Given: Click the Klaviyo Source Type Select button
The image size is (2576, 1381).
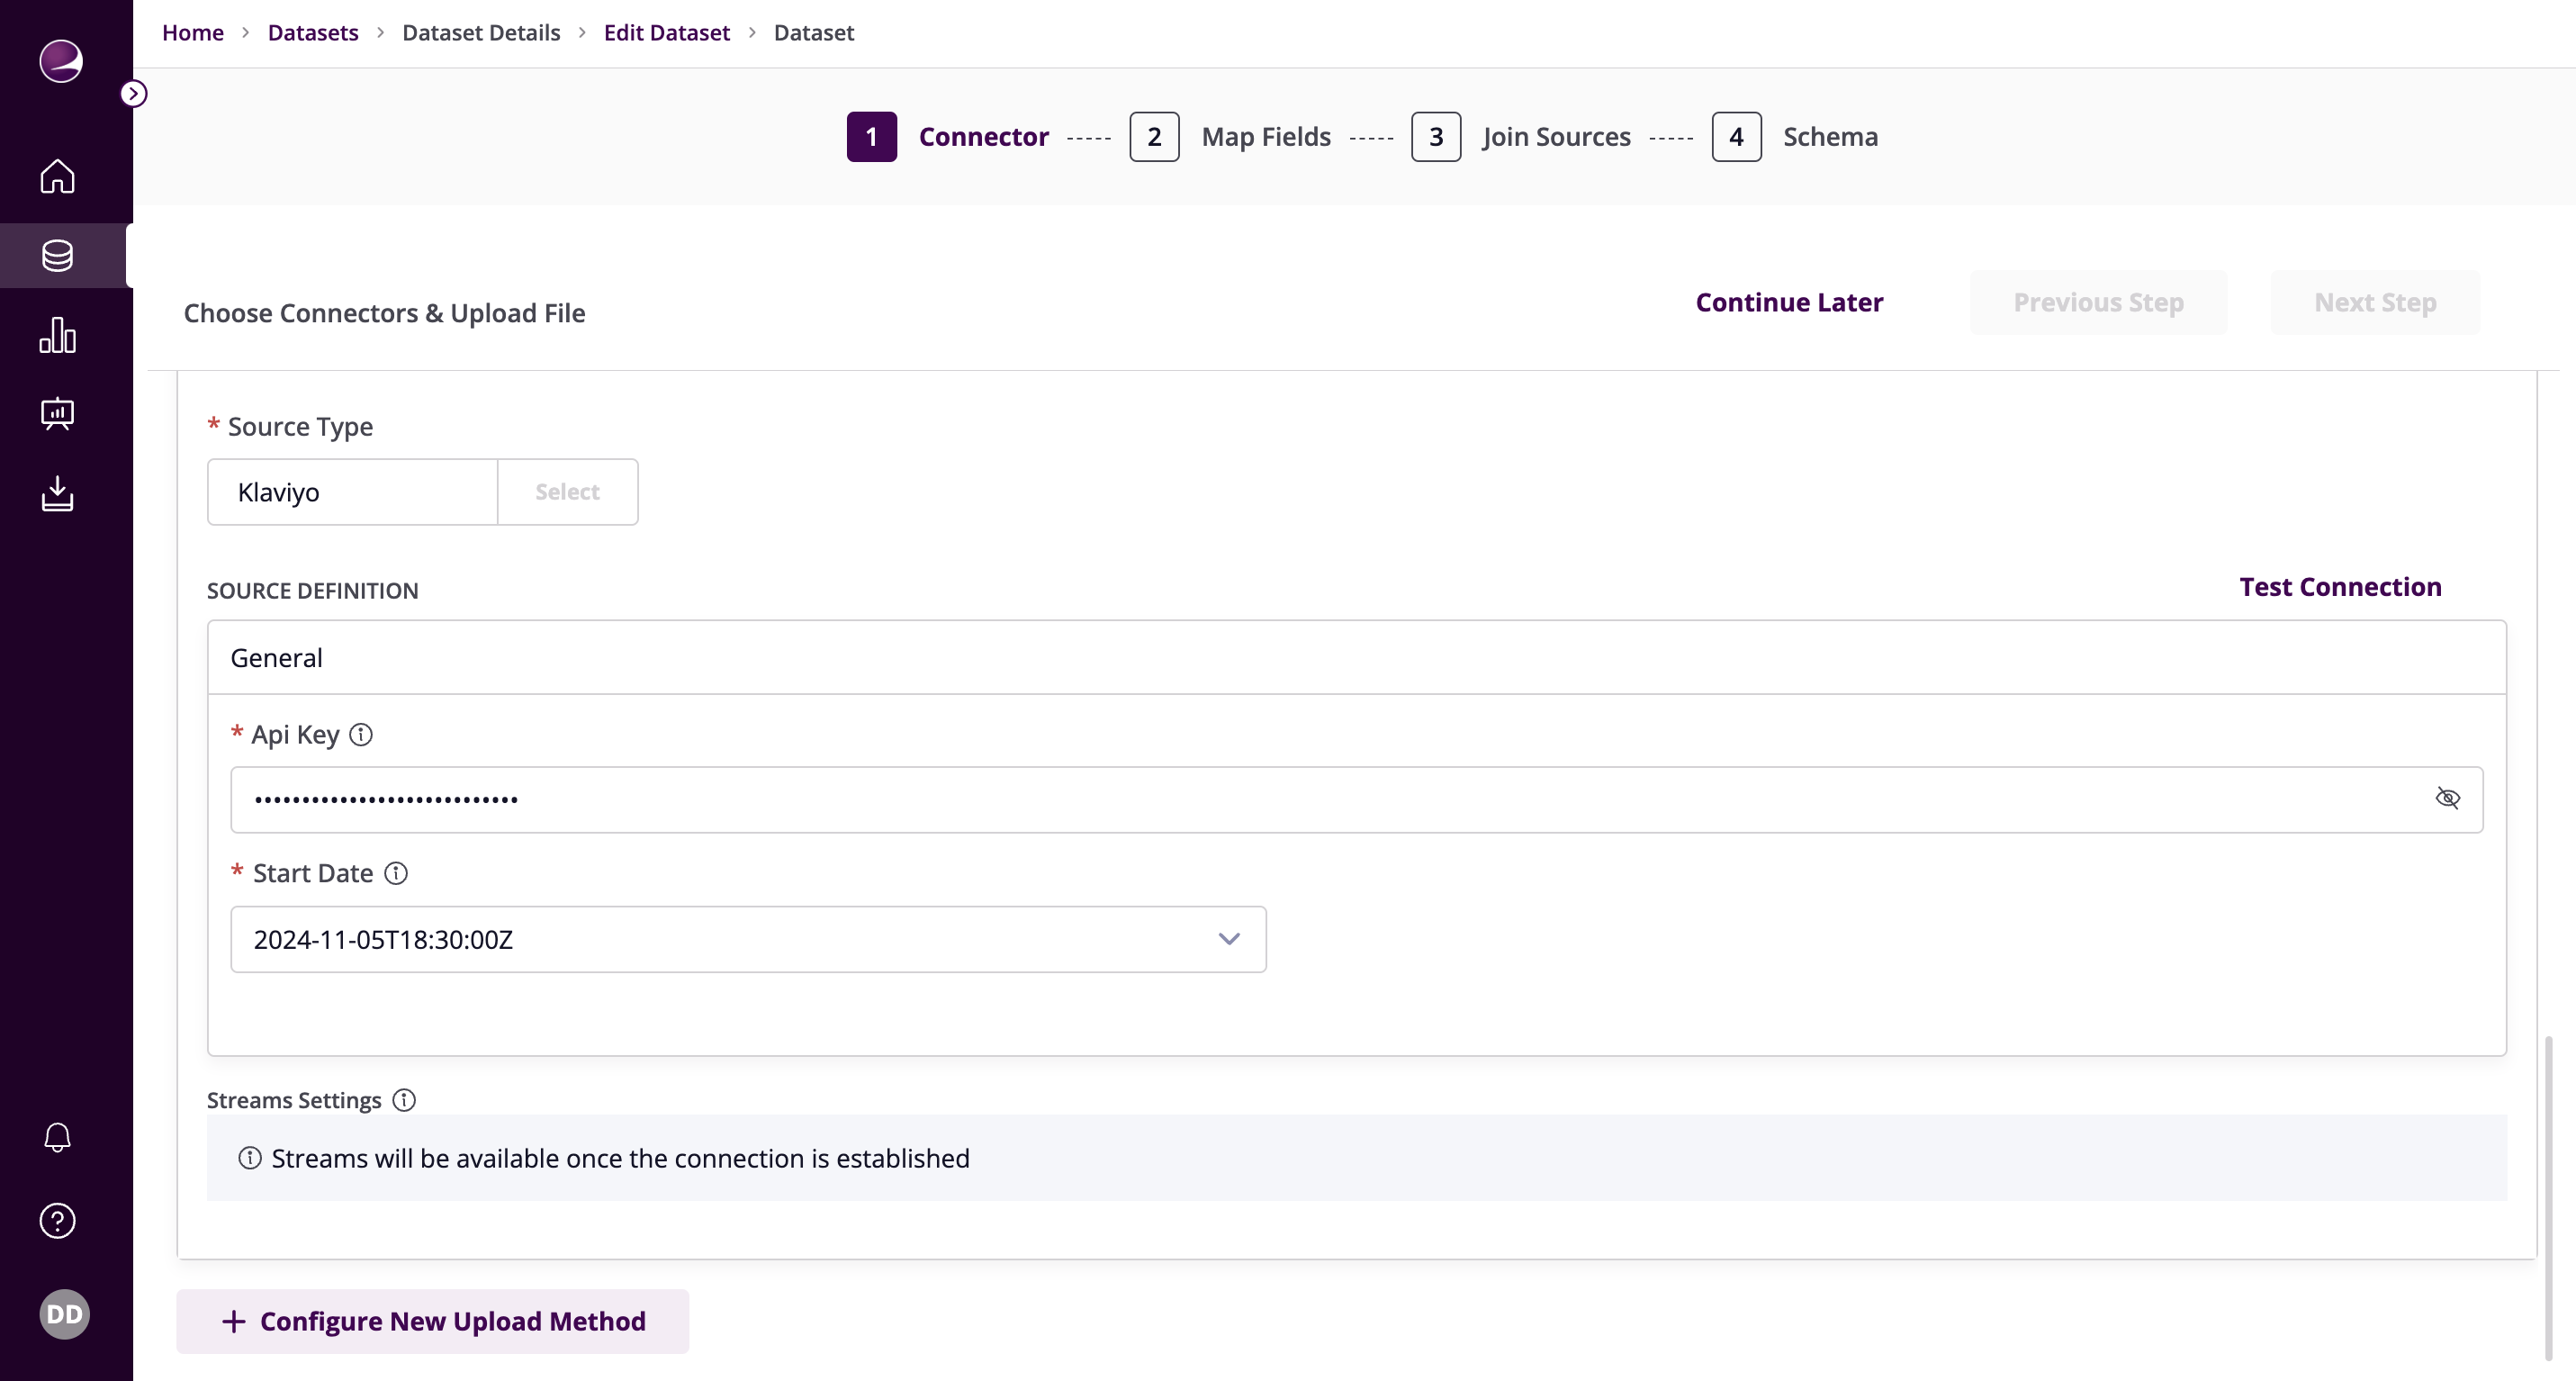Looking at the screenshot, I should click(x=567, y=492).
